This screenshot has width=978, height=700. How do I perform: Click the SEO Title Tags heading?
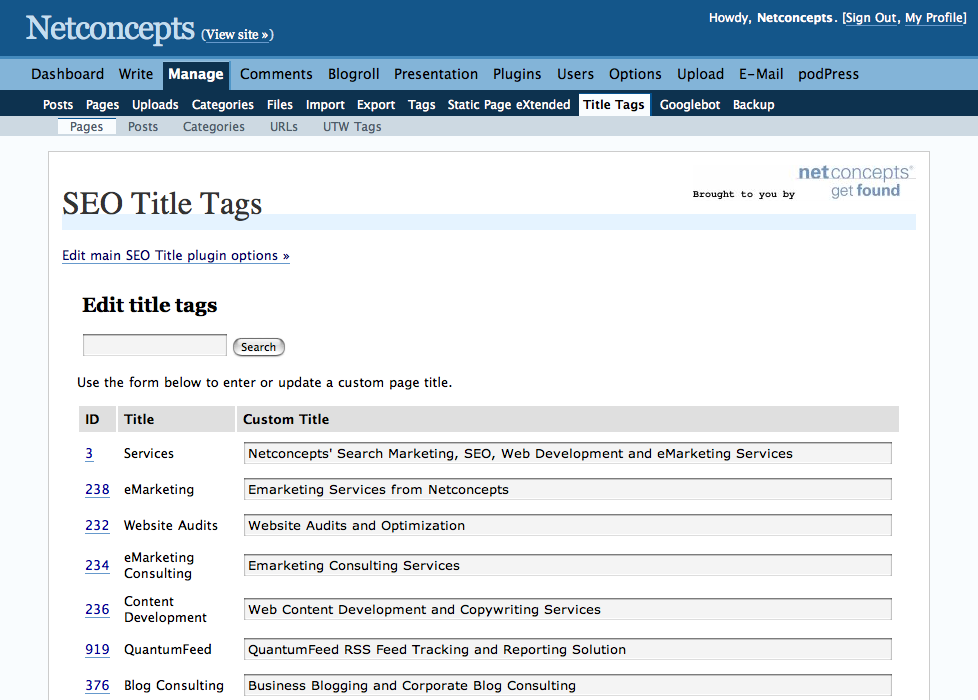pyautogui.click(x=162, y=204)
